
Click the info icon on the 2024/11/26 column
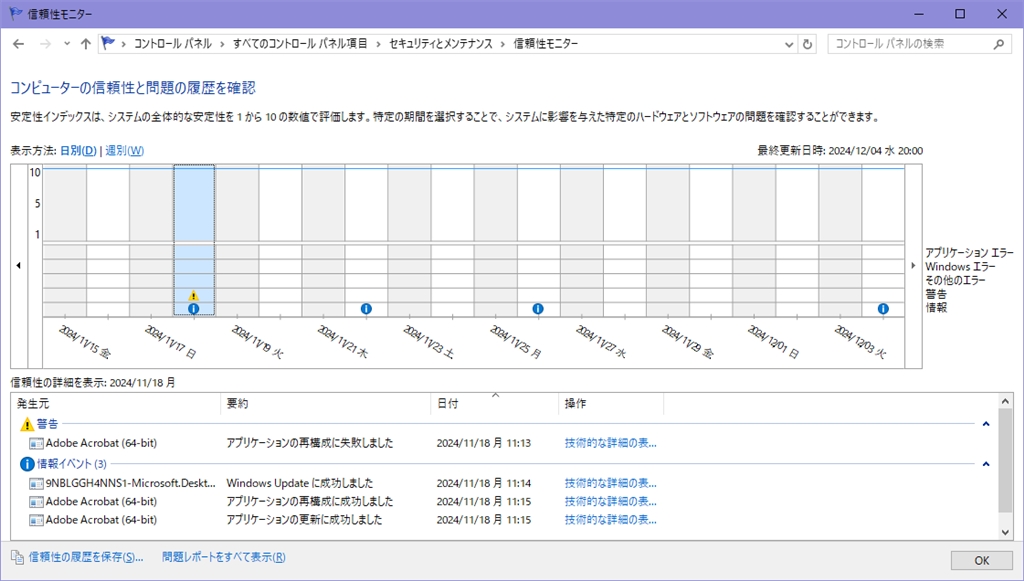point(538,309)
